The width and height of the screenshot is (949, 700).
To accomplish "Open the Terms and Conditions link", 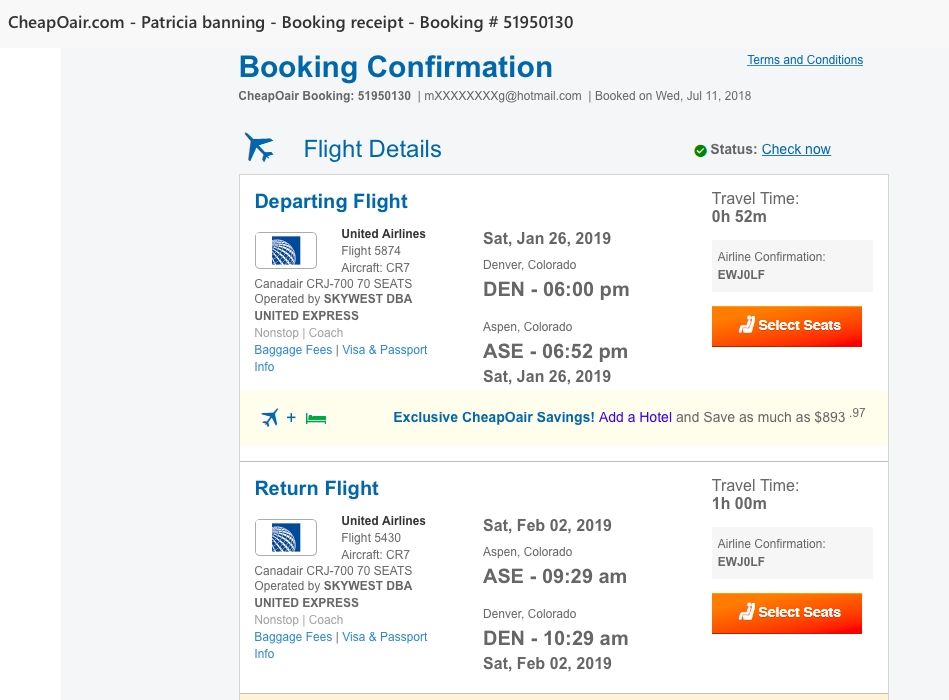I will 805,60.
